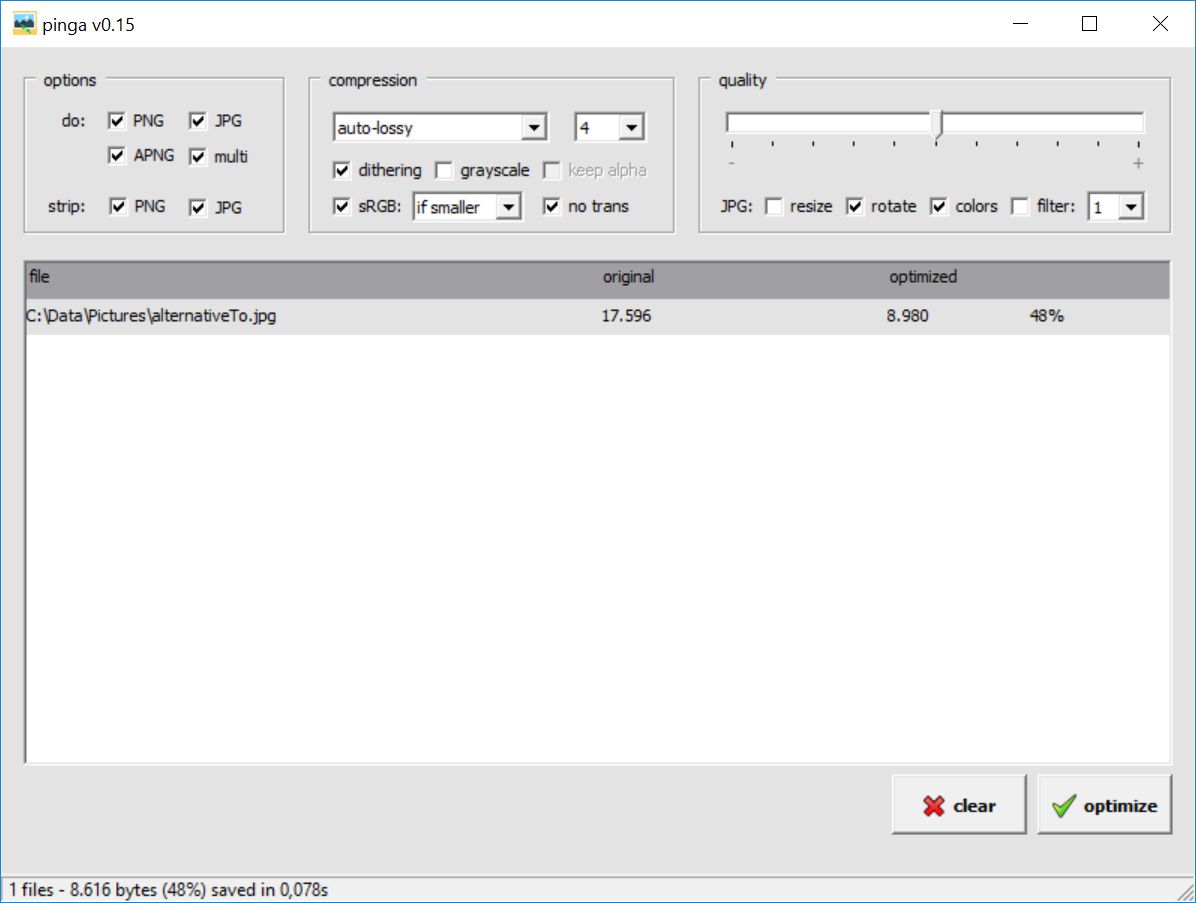Click the green checkmark optimize icon
Screen dimensions: 1196x903
(1063, 805)
